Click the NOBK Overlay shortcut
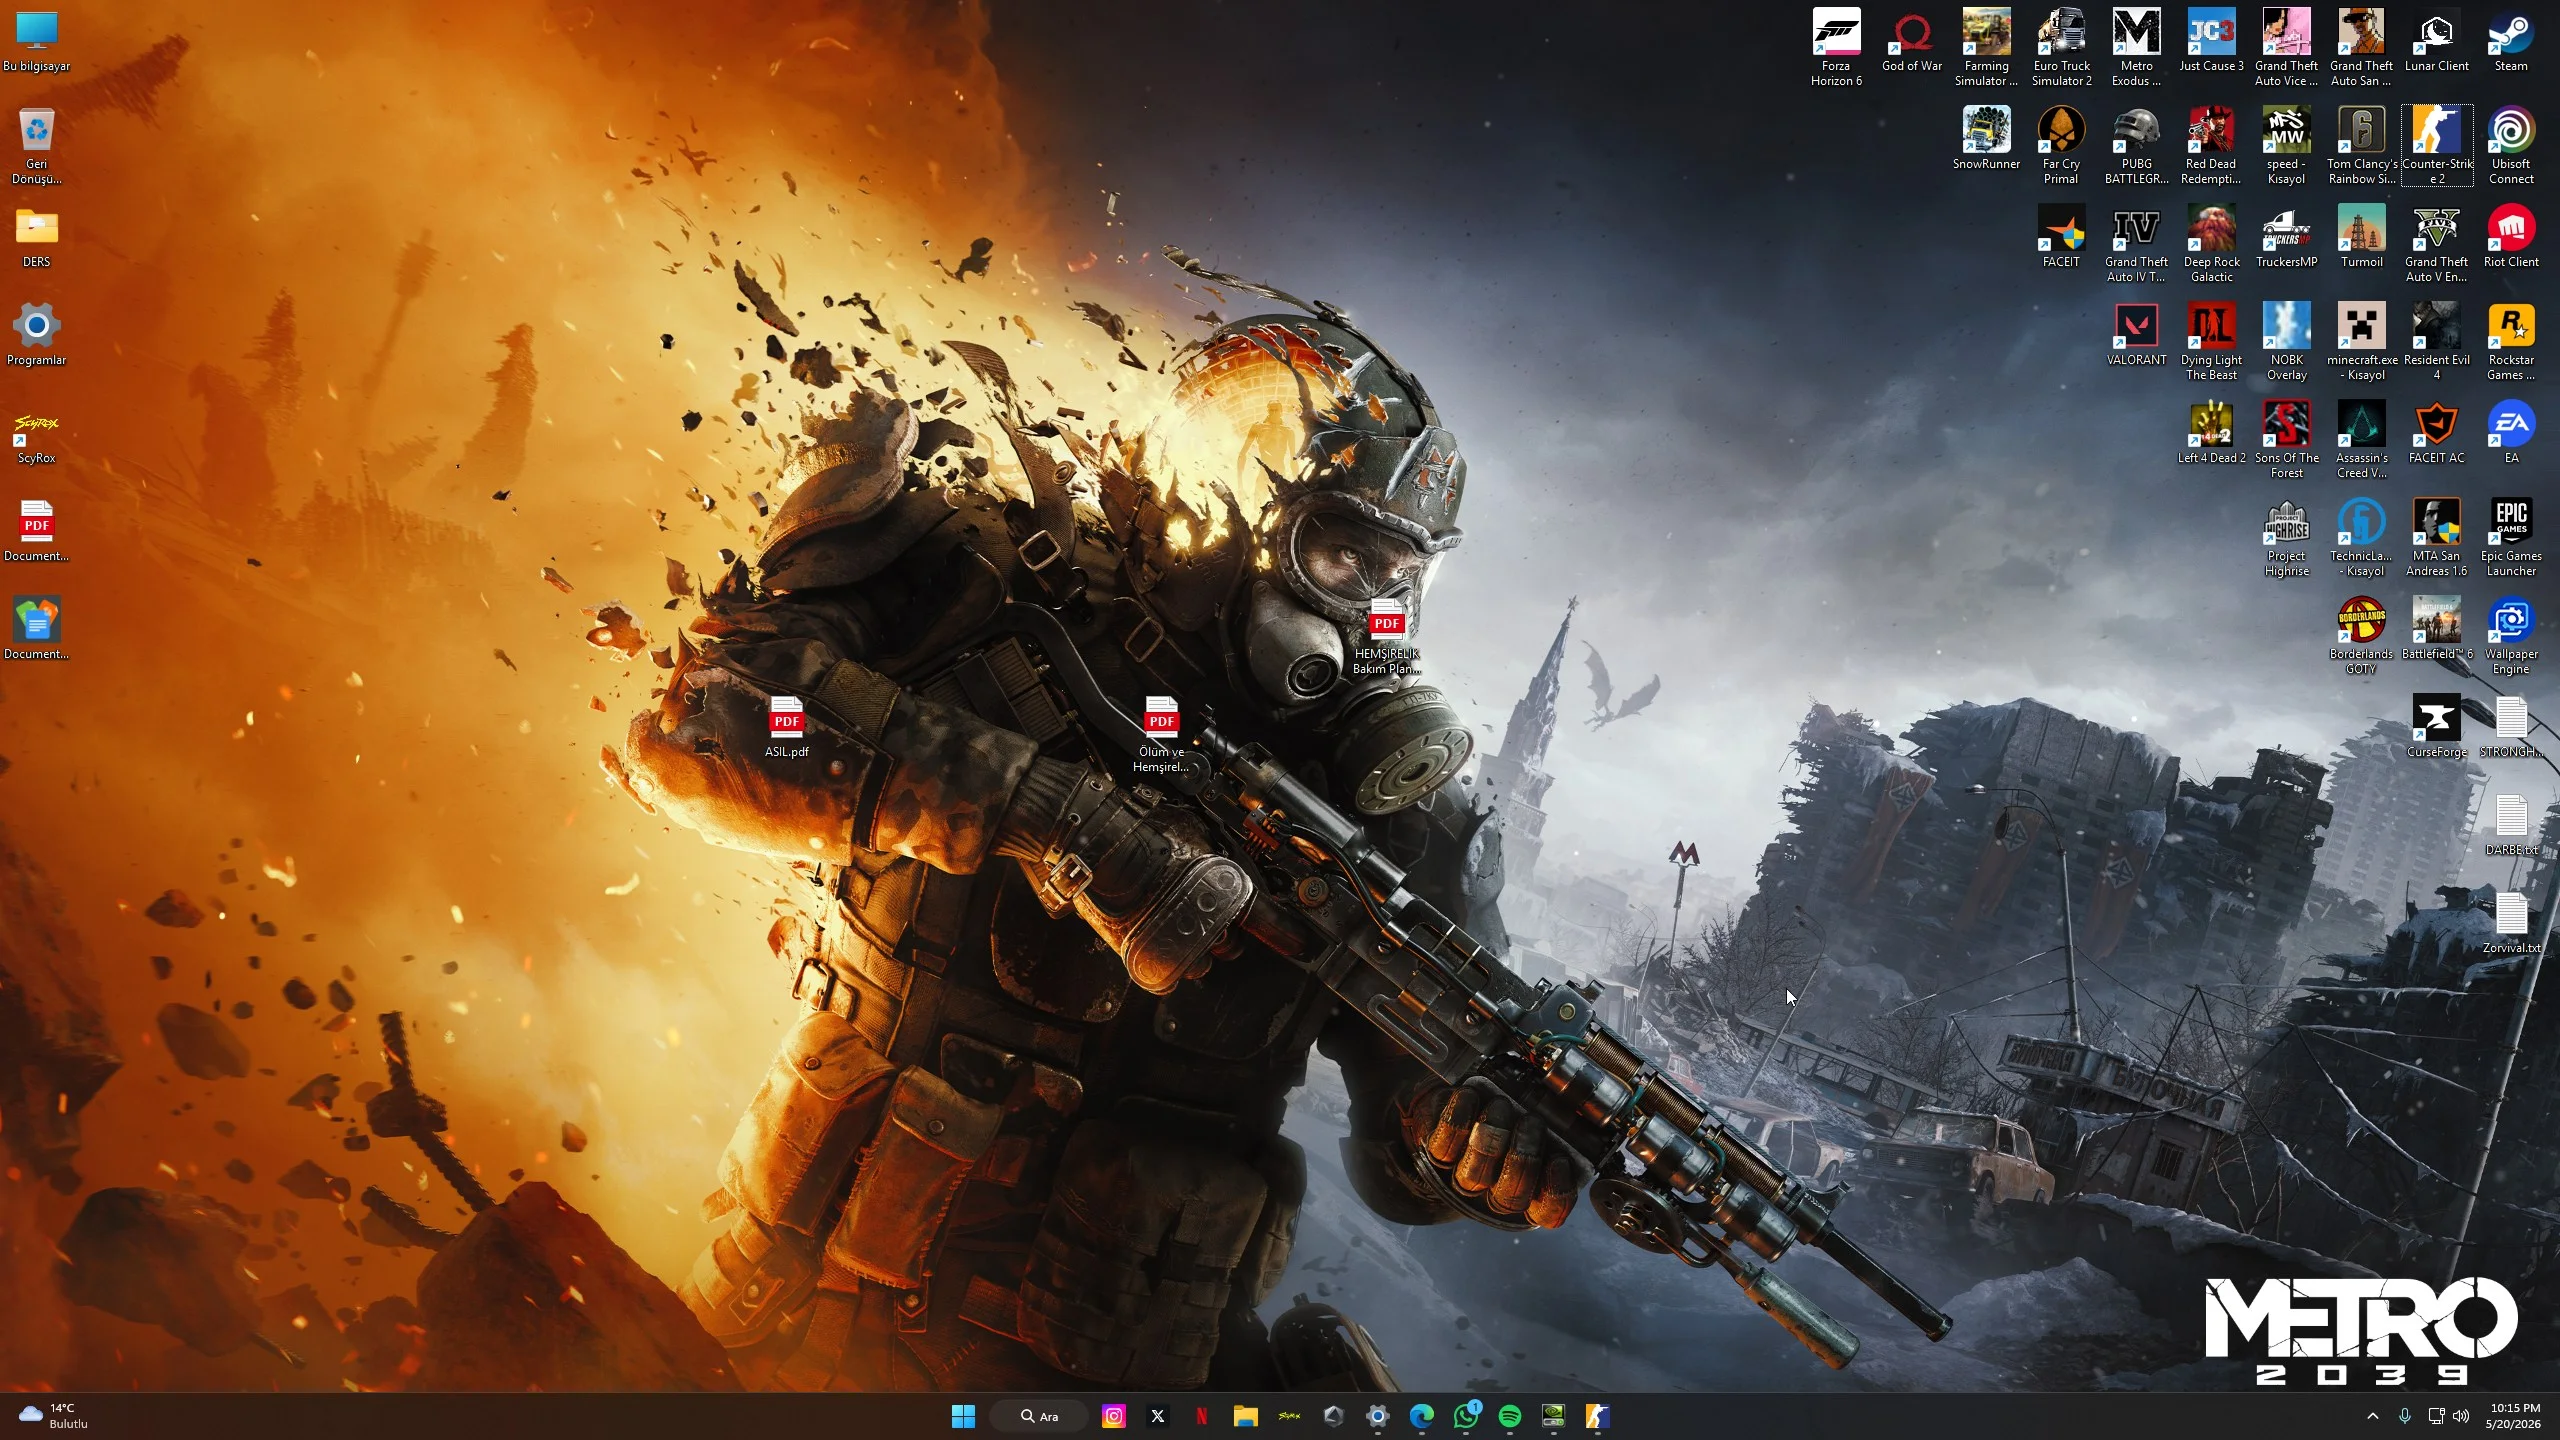Screen dimensions: 2560x1440 (2286, 341)
